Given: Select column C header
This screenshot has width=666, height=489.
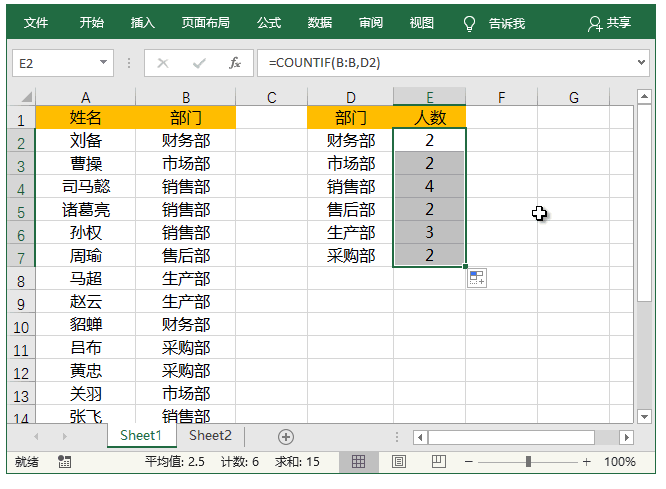Looking at the screenshot, I should click(272, 97).
